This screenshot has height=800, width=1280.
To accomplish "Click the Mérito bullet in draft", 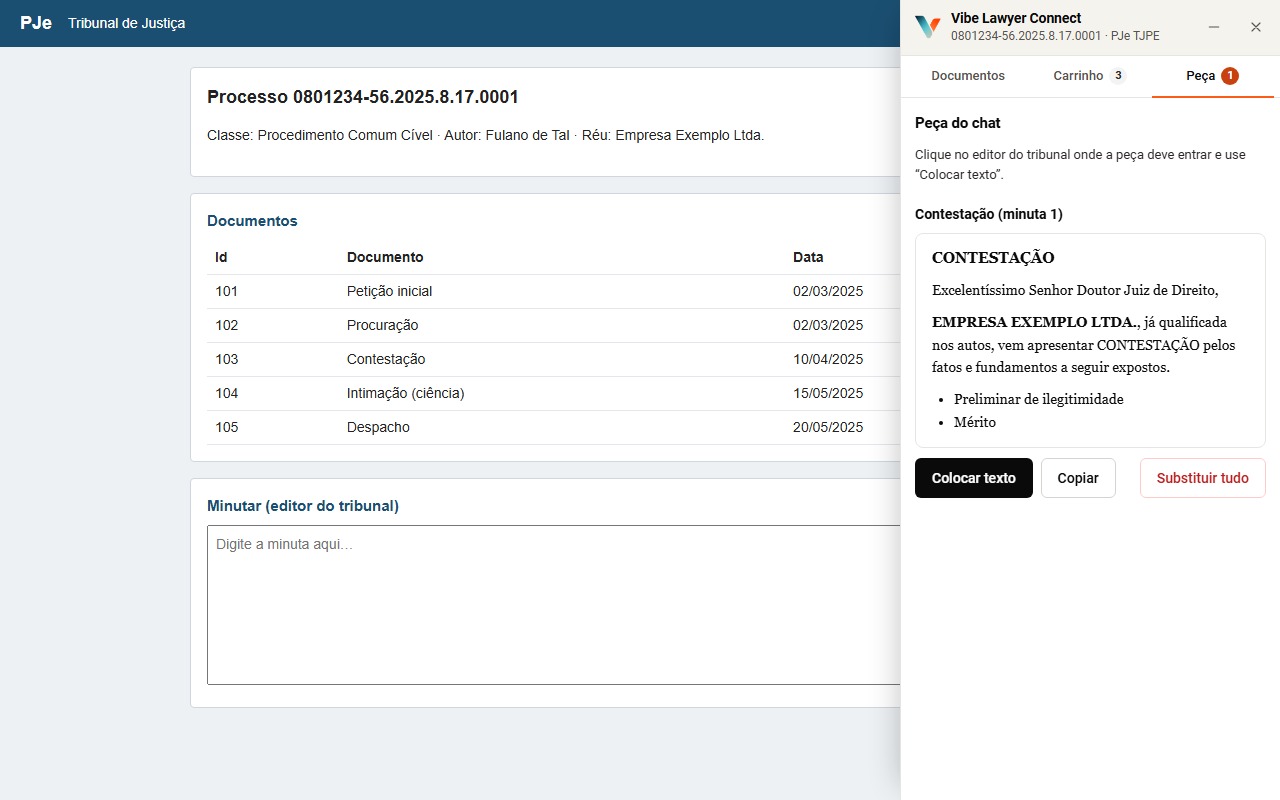I will point(975,422).
